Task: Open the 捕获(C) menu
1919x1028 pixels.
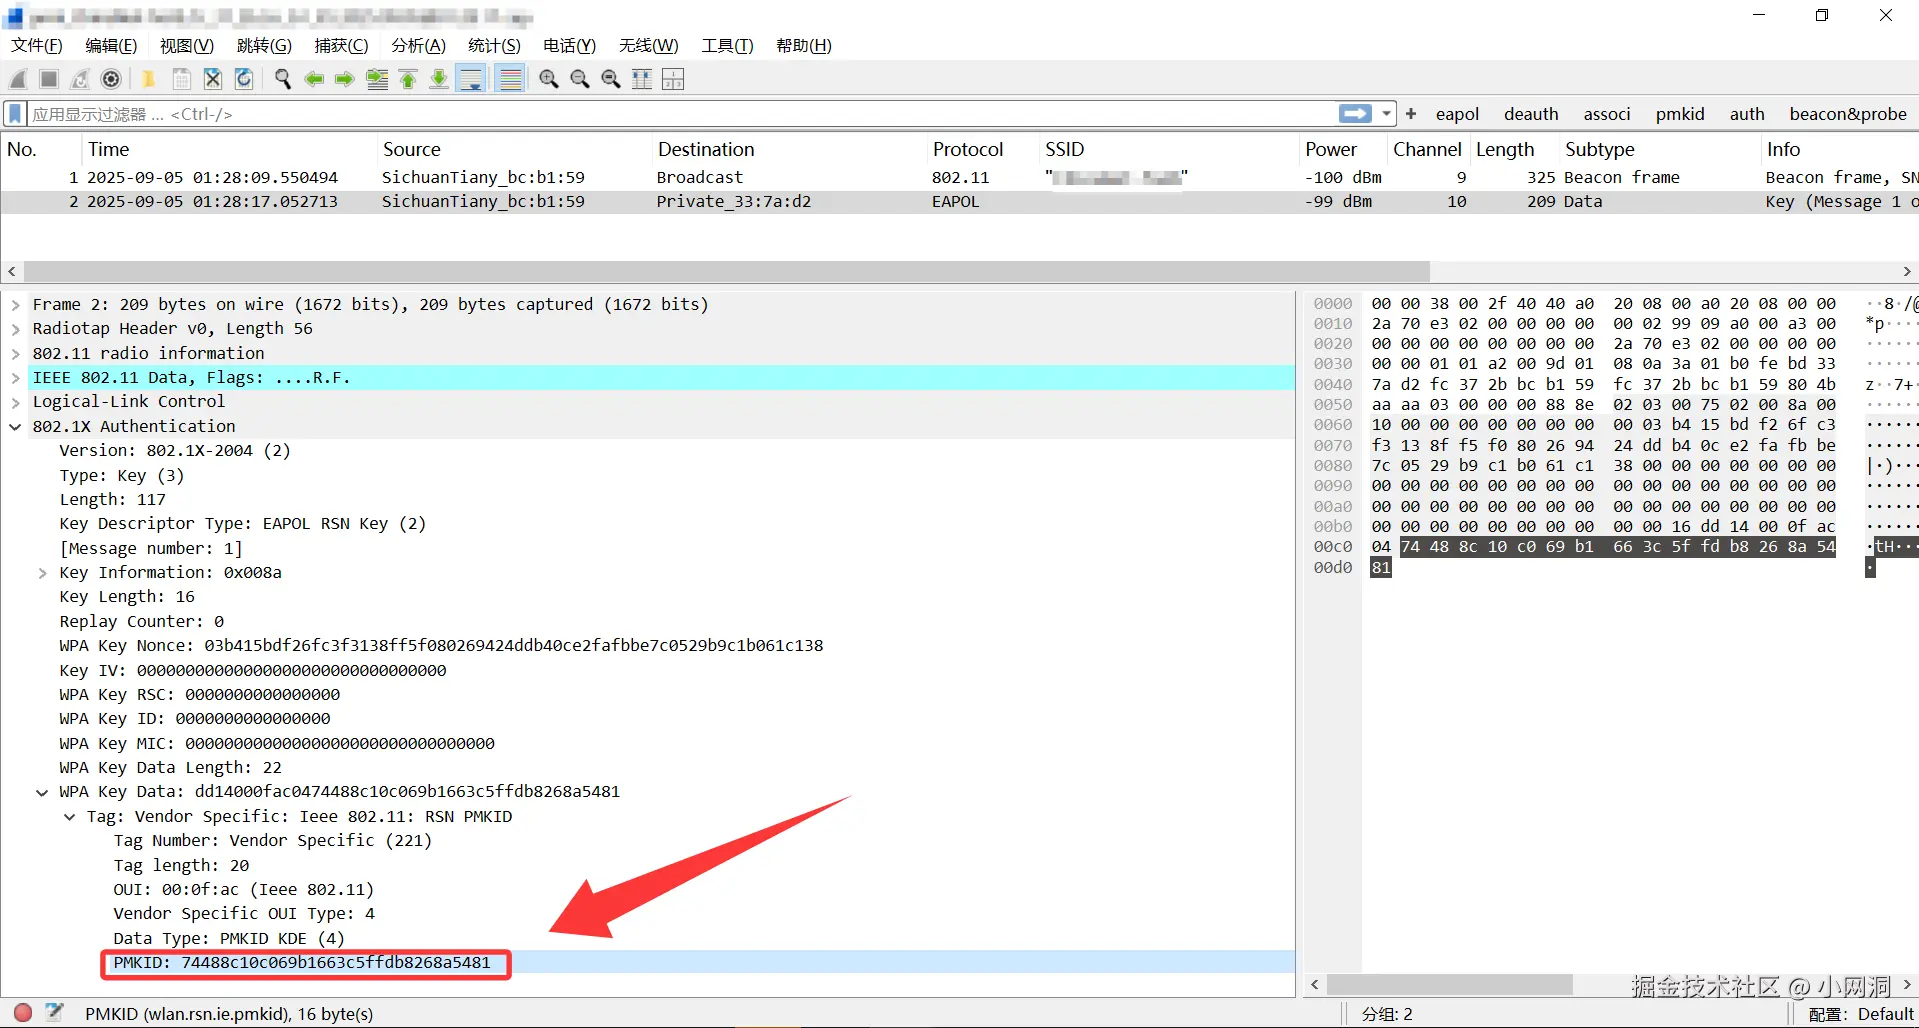Action: pyautogui.click(x=341, y=45)
